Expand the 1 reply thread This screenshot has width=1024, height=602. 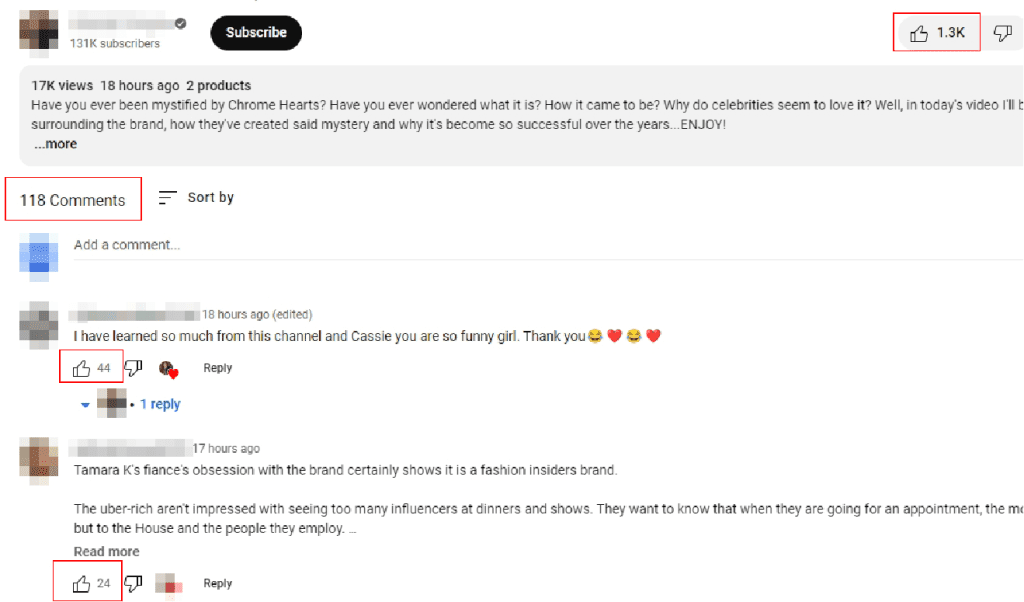click(x=159, y=404)
